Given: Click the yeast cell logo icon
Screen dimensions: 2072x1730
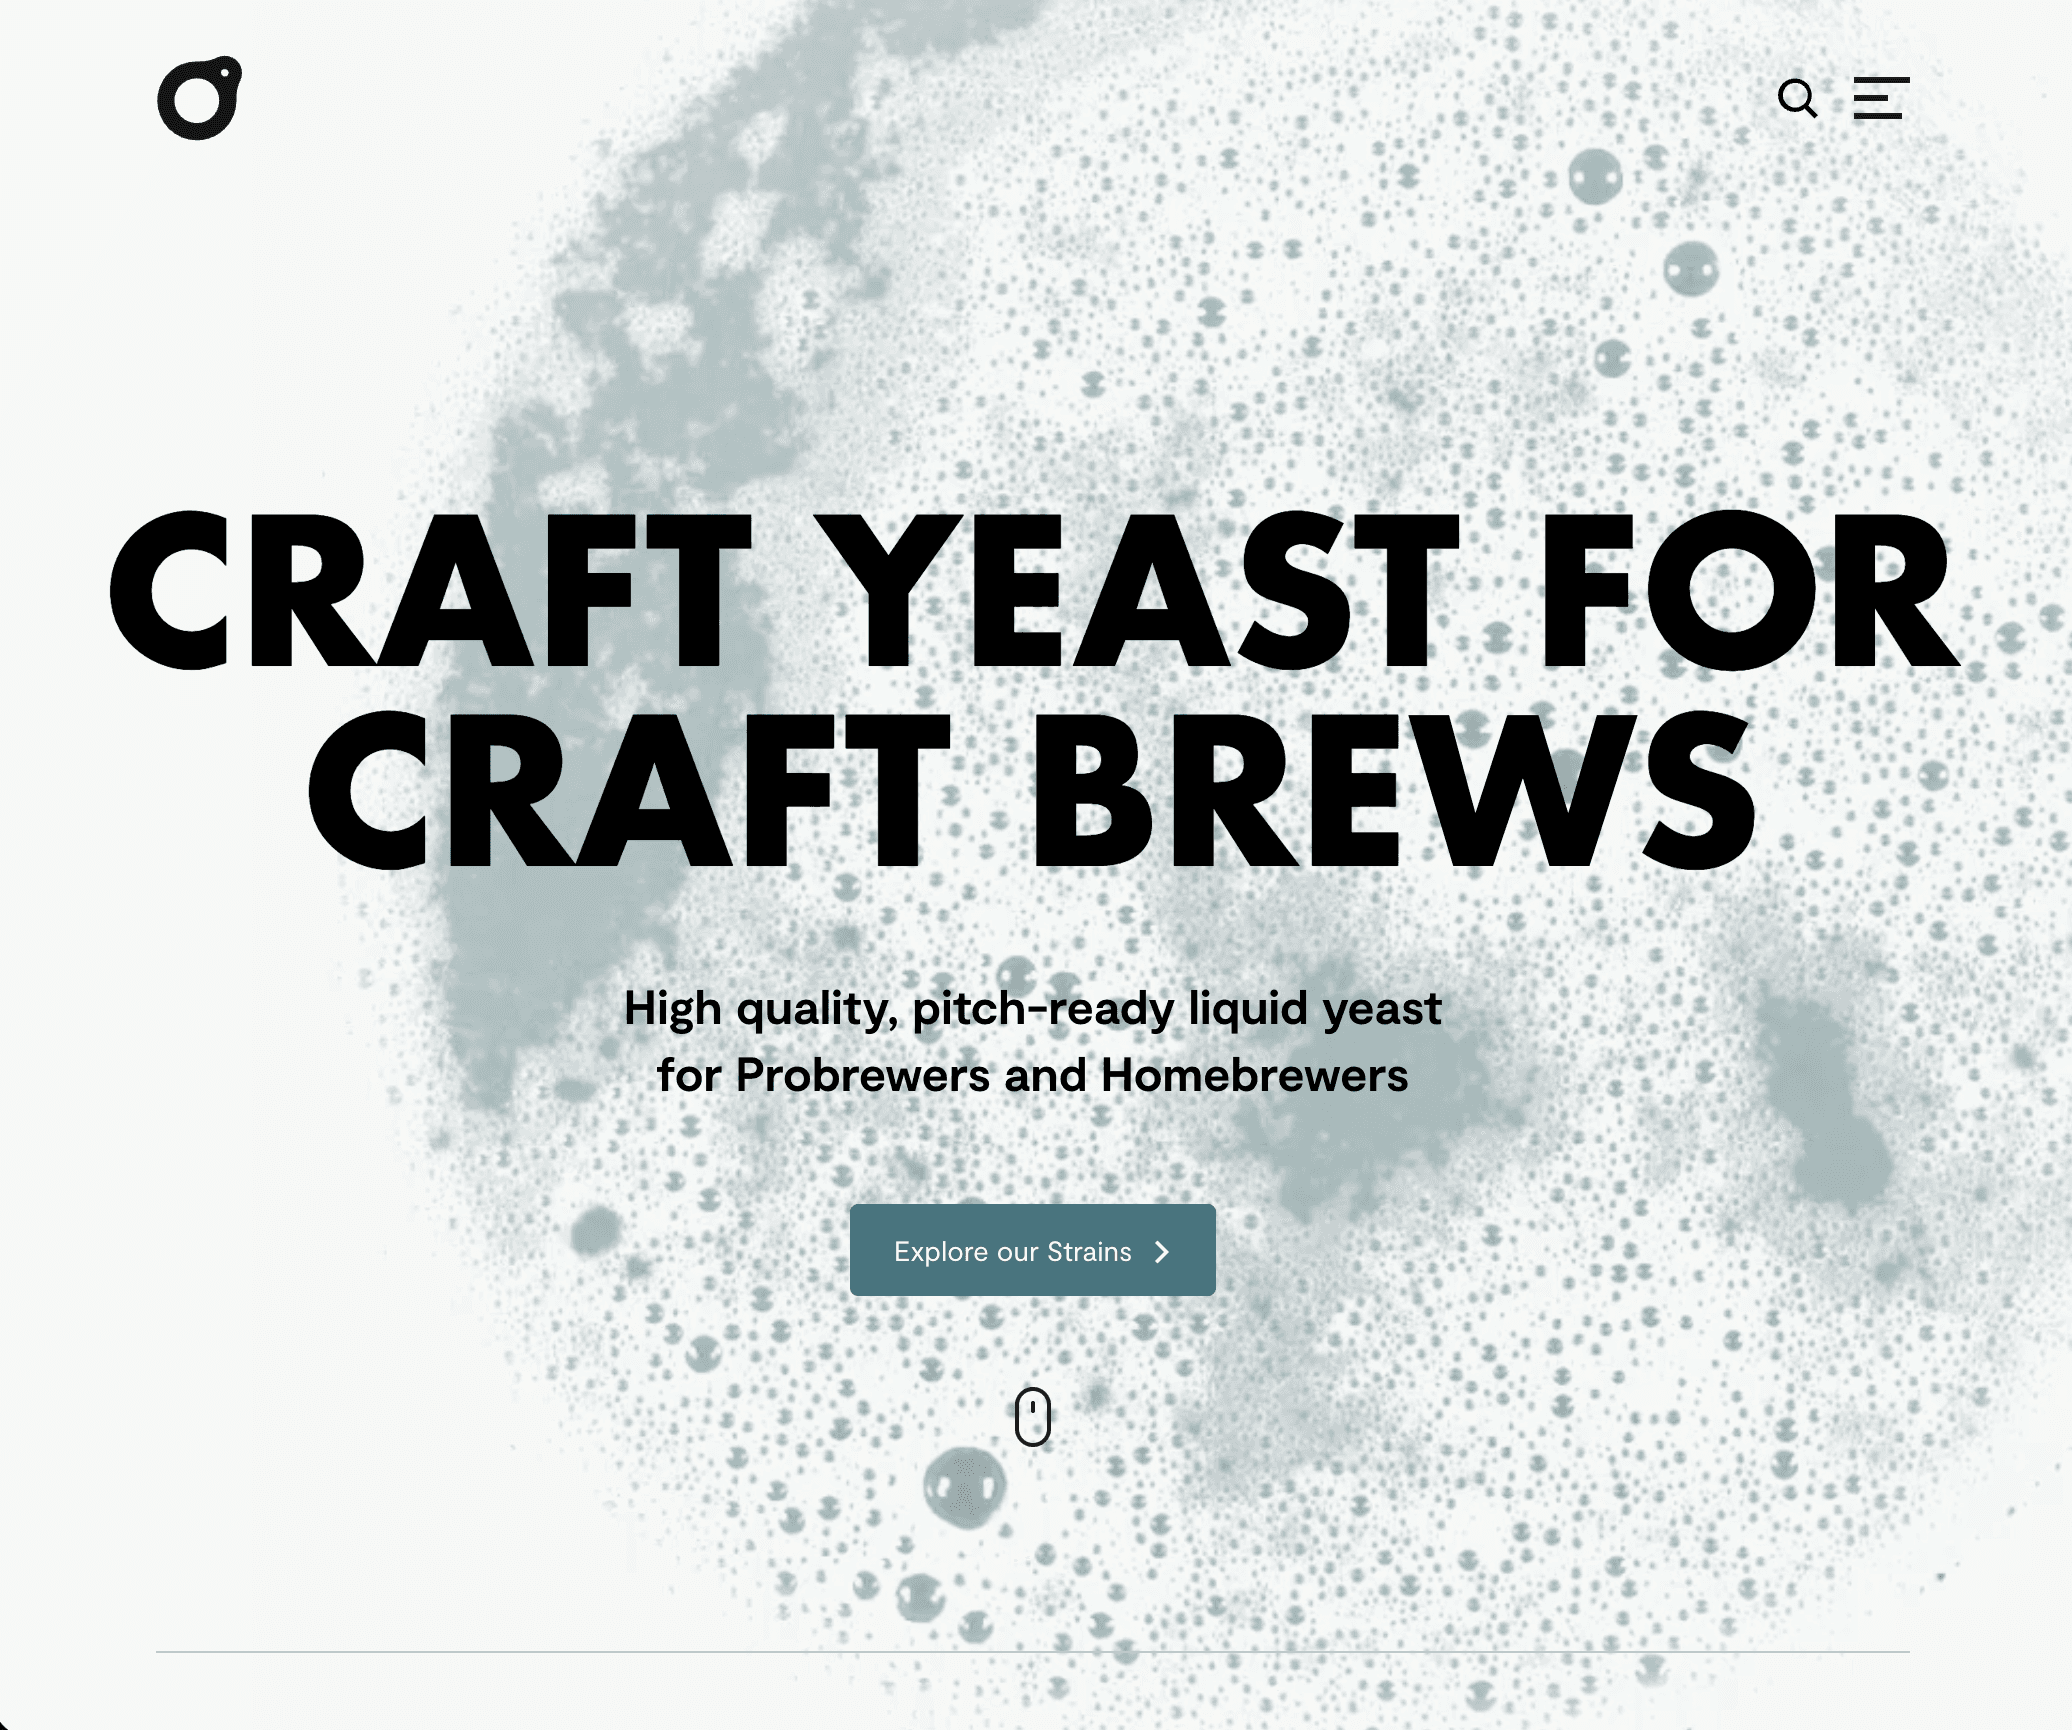Looking at the screenshot, I should click(x=200, y=98).
